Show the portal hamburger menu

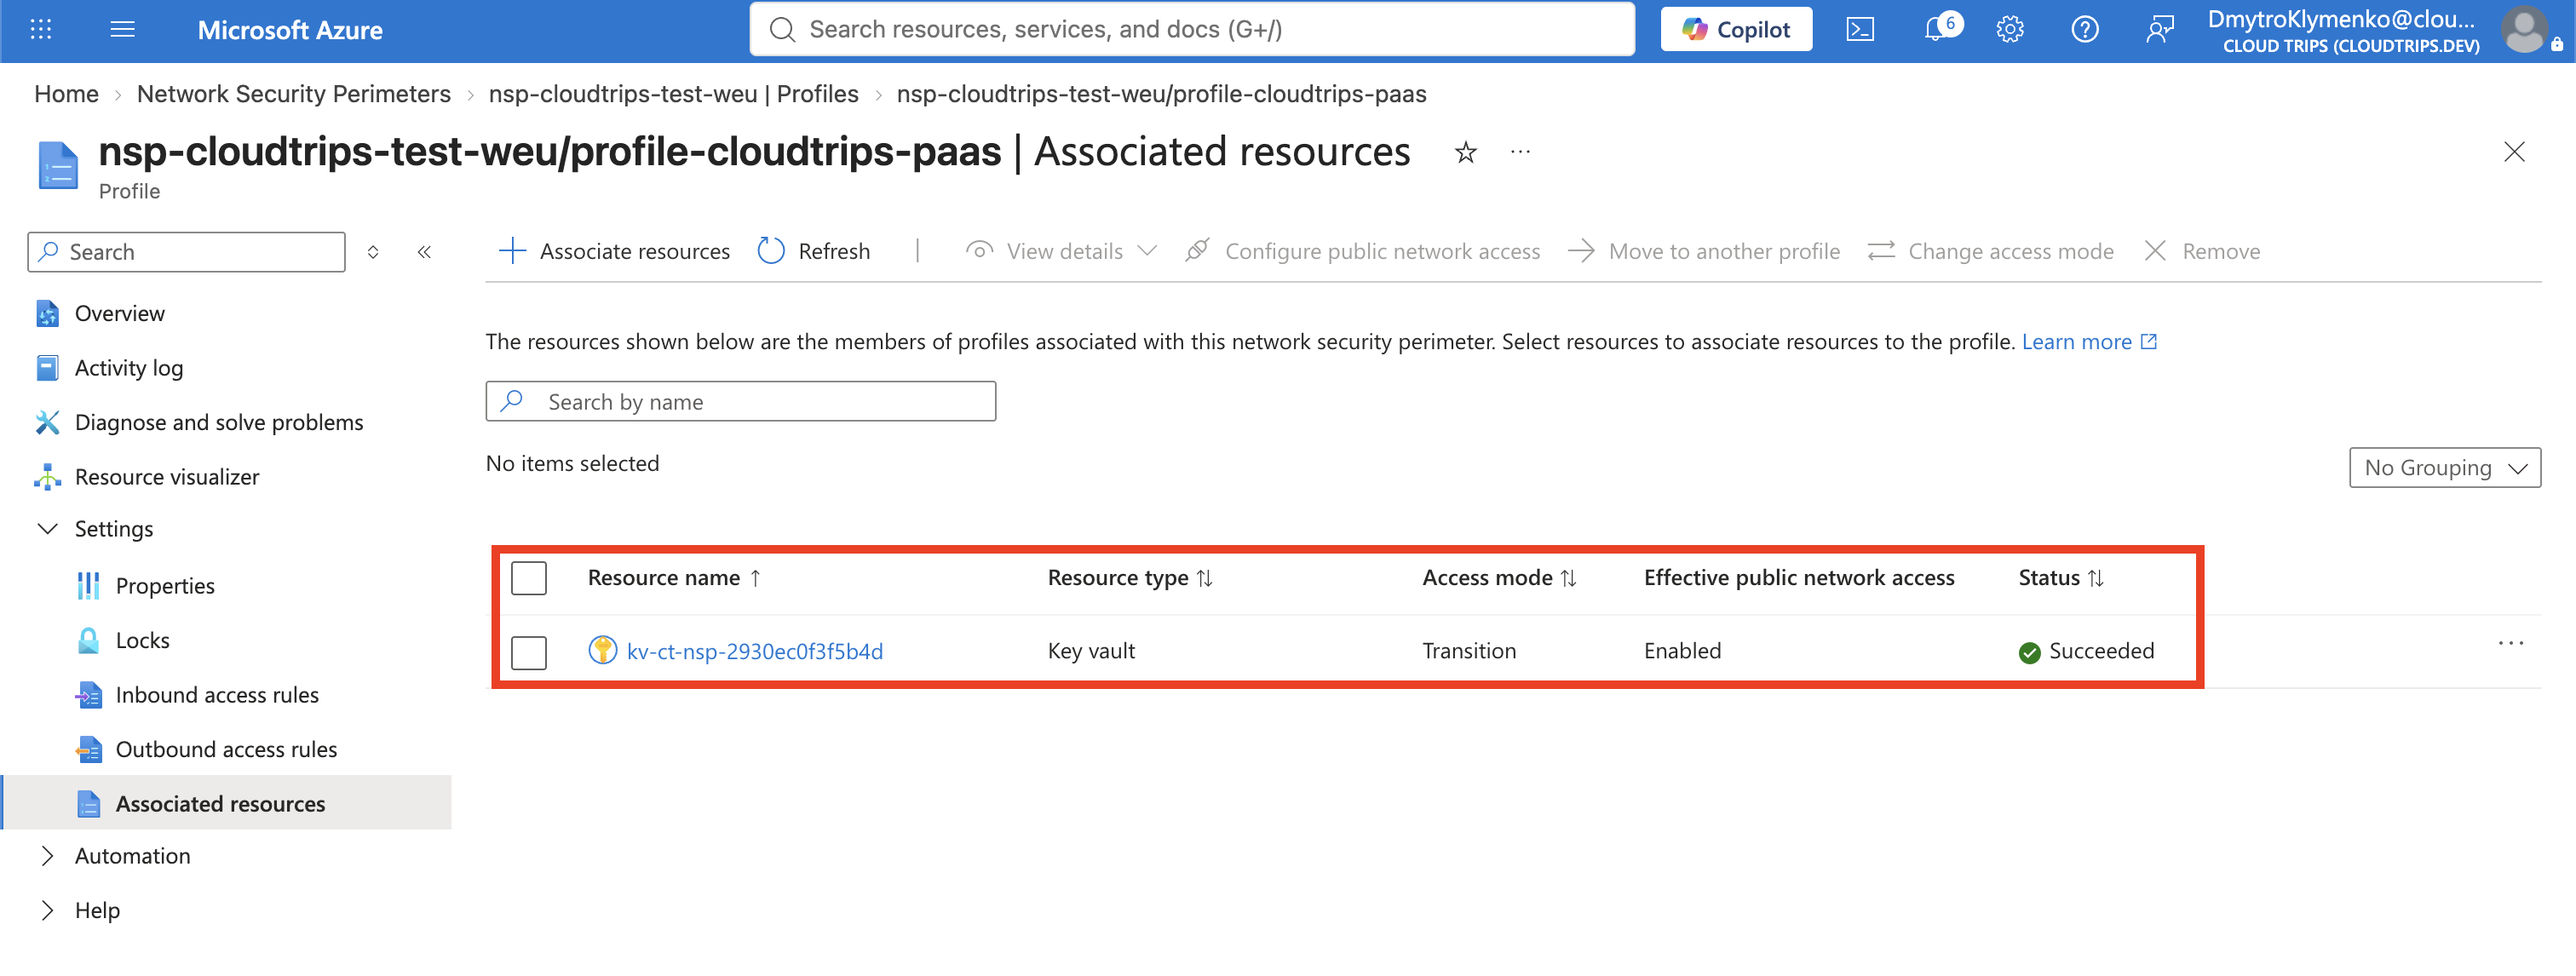tap(123, 30)
